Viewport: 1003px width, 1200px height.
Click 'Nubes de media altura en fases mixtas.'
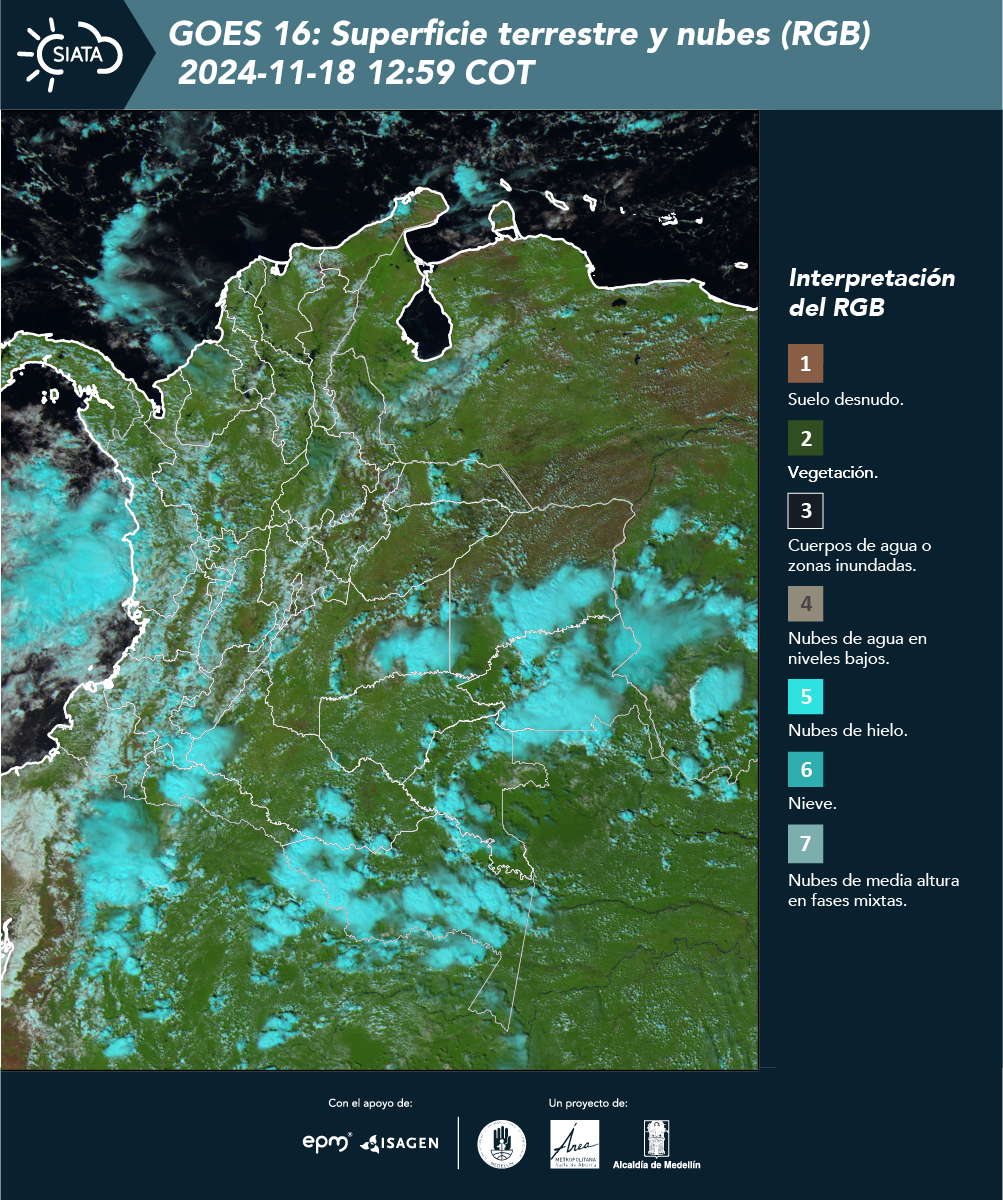[x=873, y=891]
